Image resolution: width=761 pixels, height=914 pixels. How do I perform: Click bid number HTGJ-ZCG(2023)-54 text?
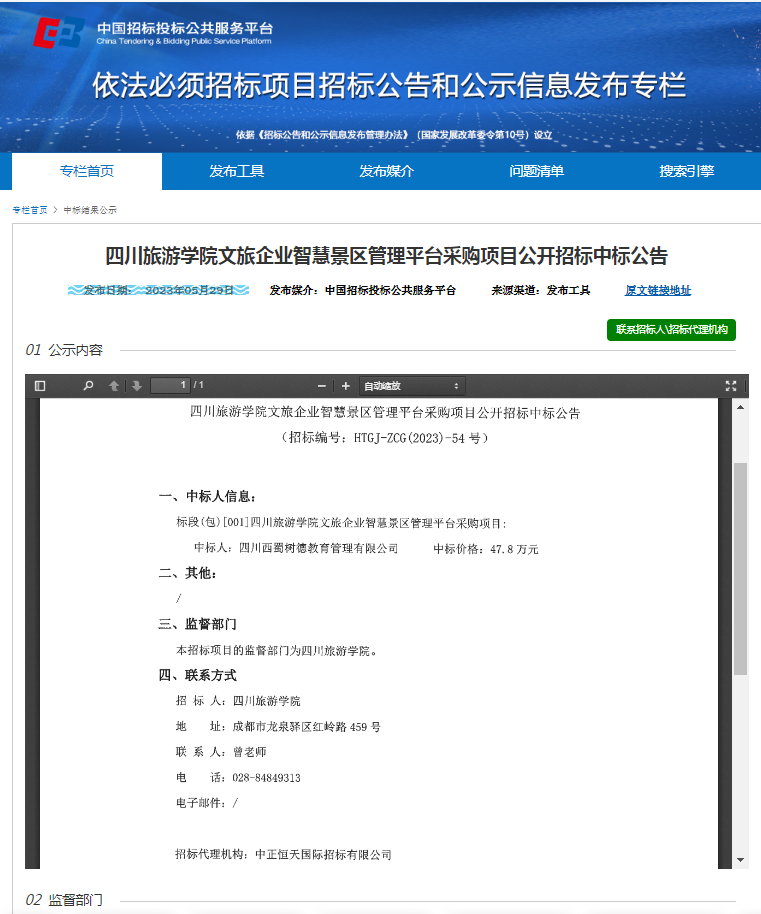point(409,438)
